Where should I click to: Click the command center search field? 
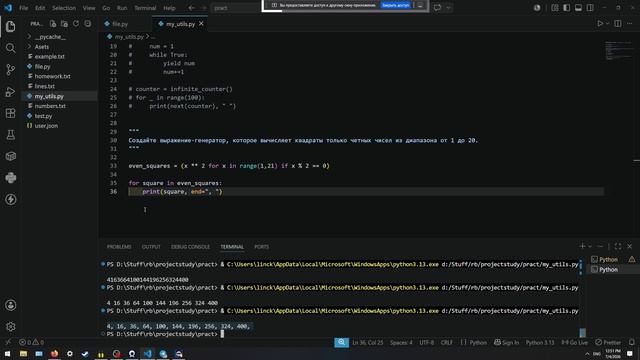(x=237, y=7)
